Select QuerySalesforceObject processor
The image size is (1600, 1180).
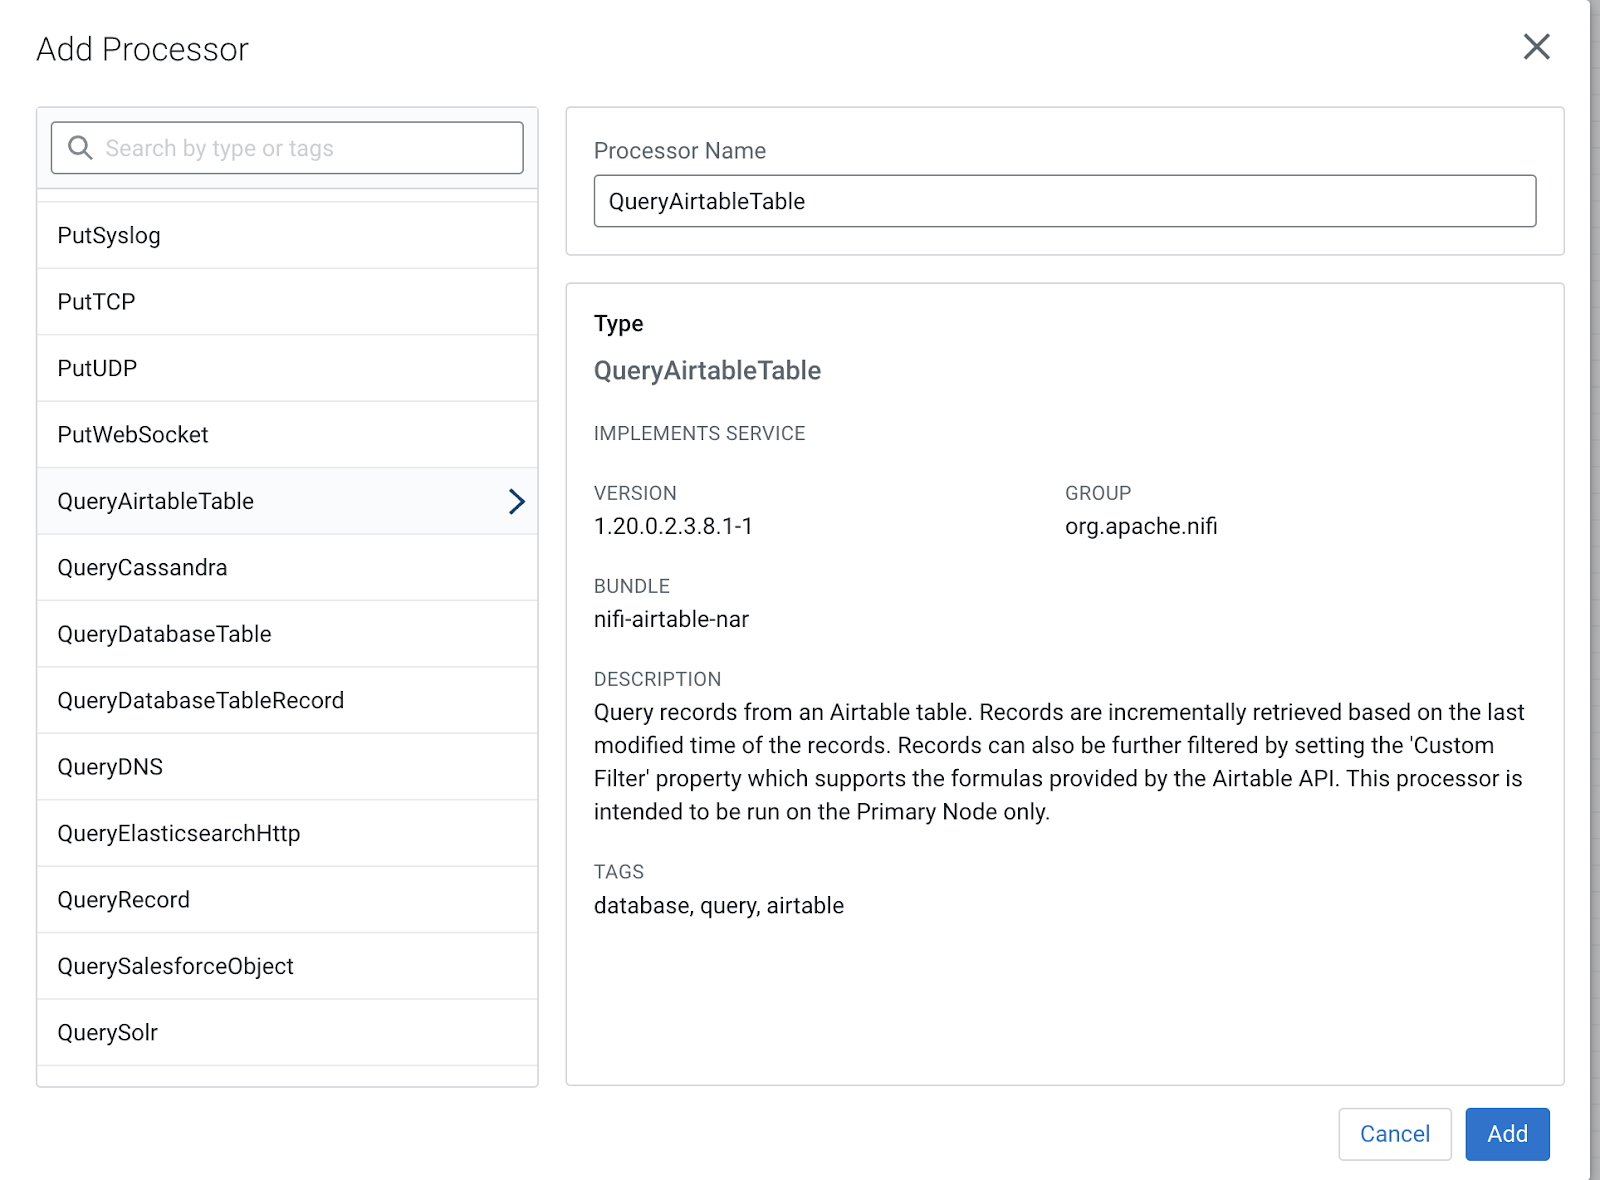(287, 967)
